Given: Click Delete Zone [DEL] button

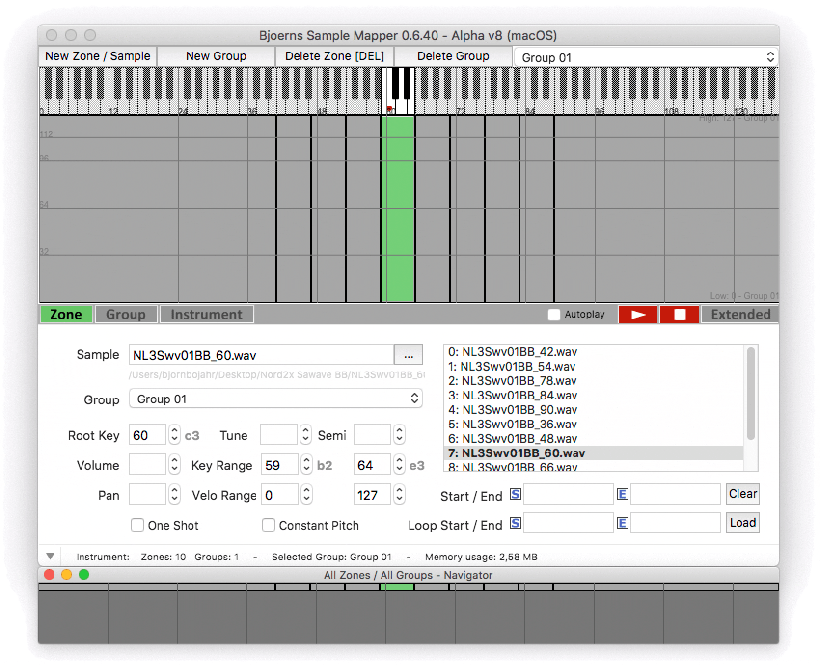Looking at the screenshot, I should tap(334, 56).
